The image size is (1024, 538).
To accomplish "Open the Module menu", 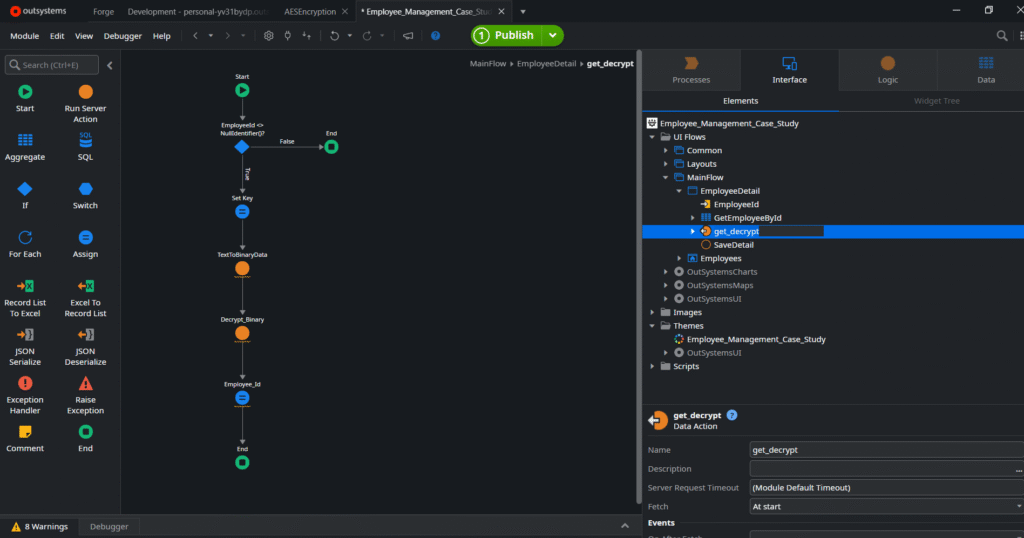I will (24, 36).
